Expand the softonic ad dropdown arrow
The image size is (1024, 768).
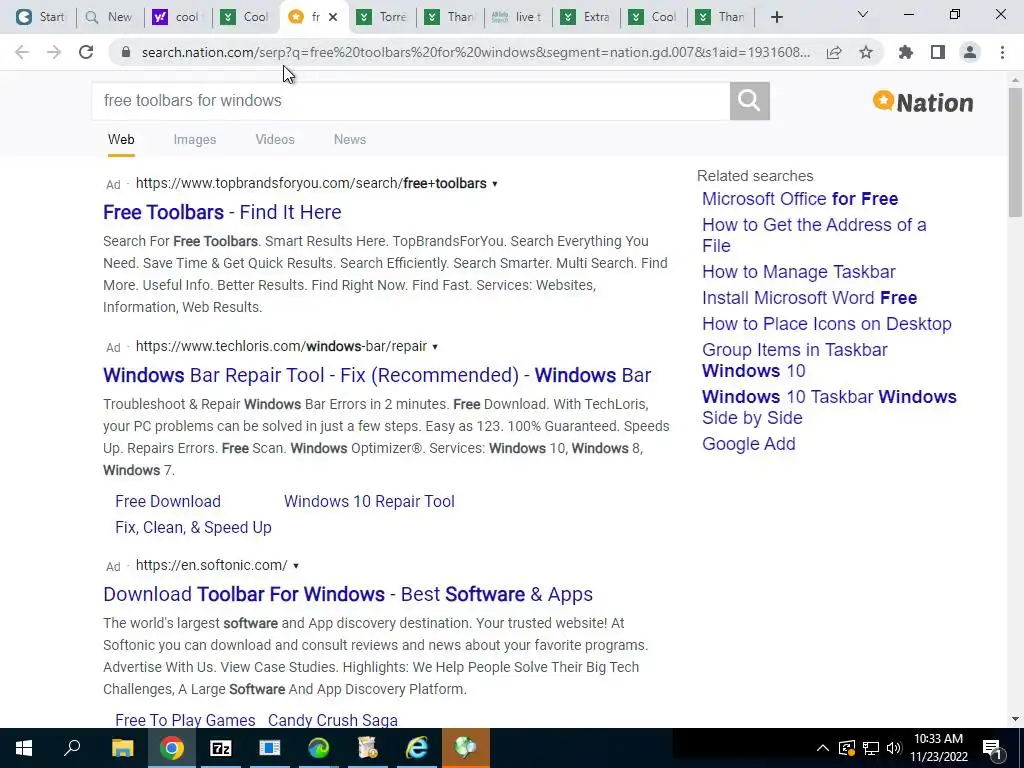296,566
